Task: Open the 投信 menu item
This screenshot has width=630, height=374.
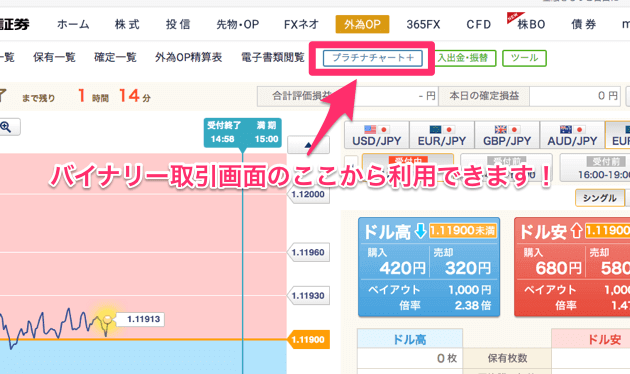Action: coord(178,25)
